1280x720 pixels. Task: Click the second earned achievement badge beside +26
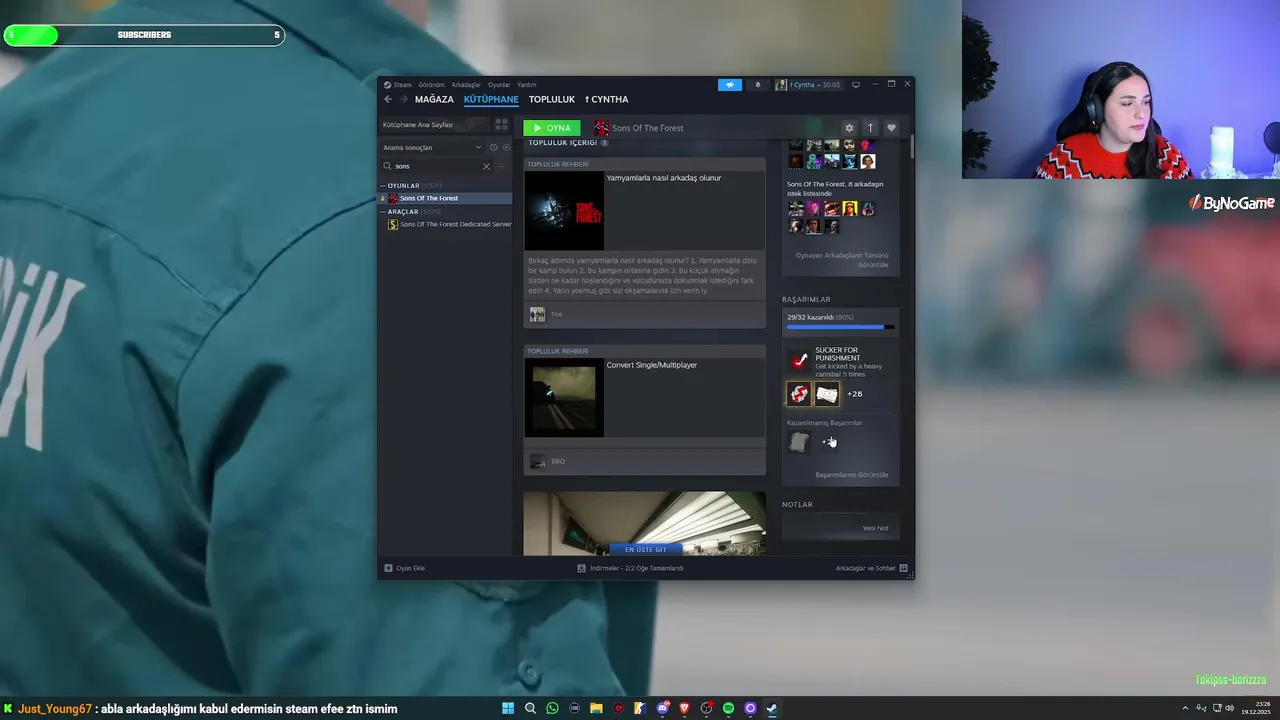click(827, 394)
